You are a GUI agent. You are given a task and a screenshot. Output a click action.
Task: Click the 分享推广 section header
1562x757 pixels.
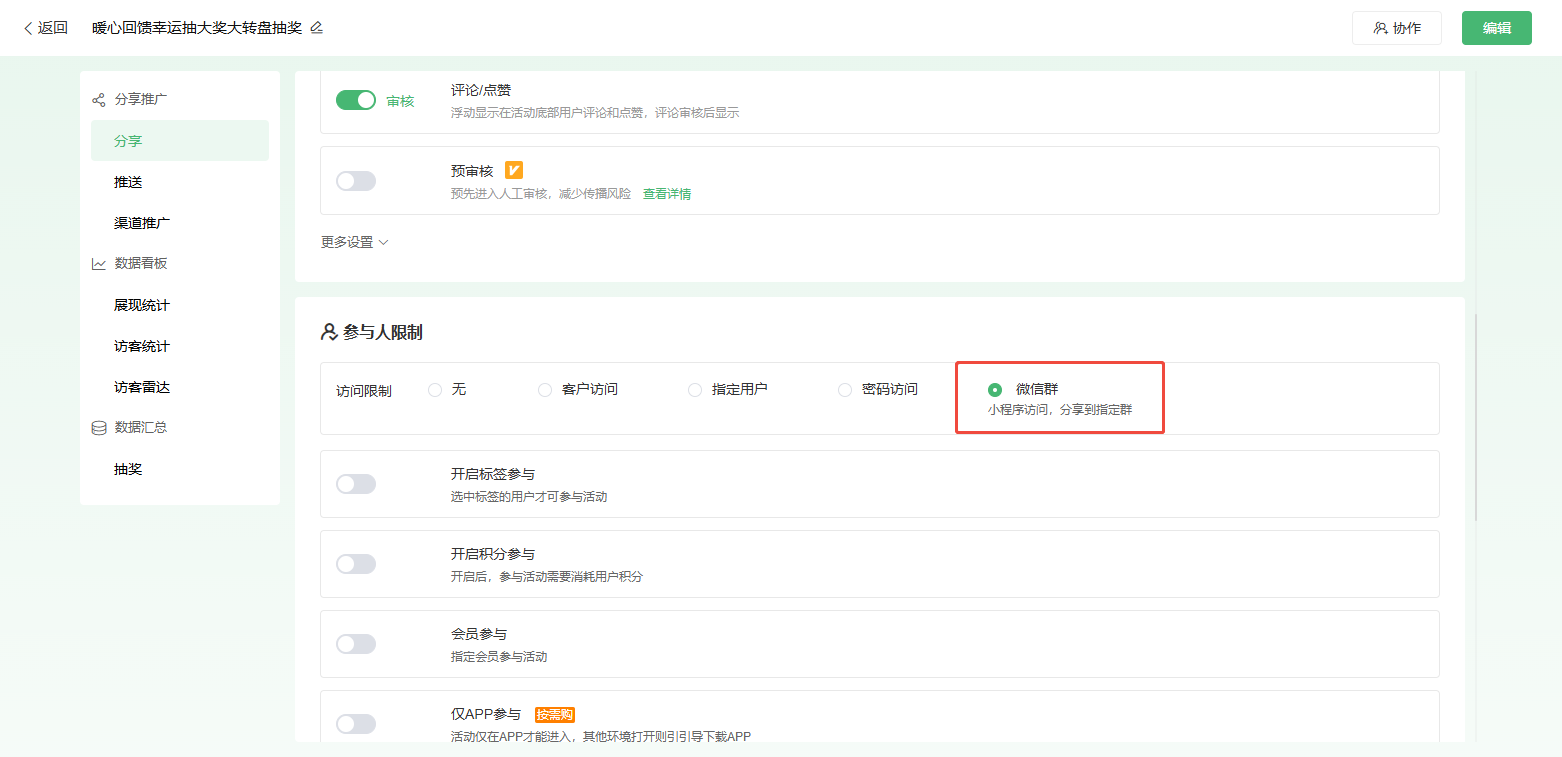(141, 100)
